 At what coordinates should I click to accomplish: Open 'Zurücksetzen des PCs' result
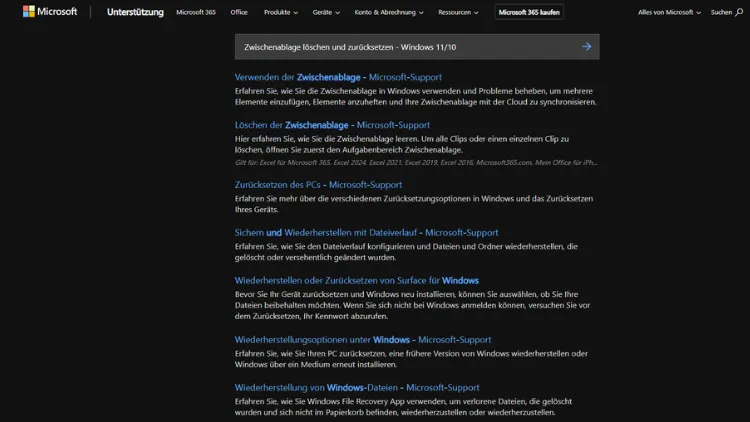coord(318,185)
